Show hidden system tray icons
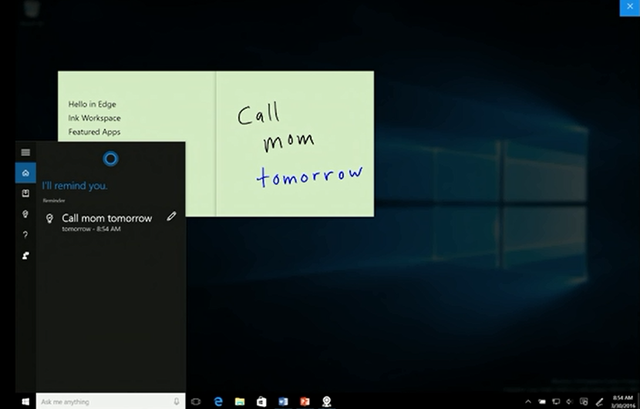 pos(528,402)
